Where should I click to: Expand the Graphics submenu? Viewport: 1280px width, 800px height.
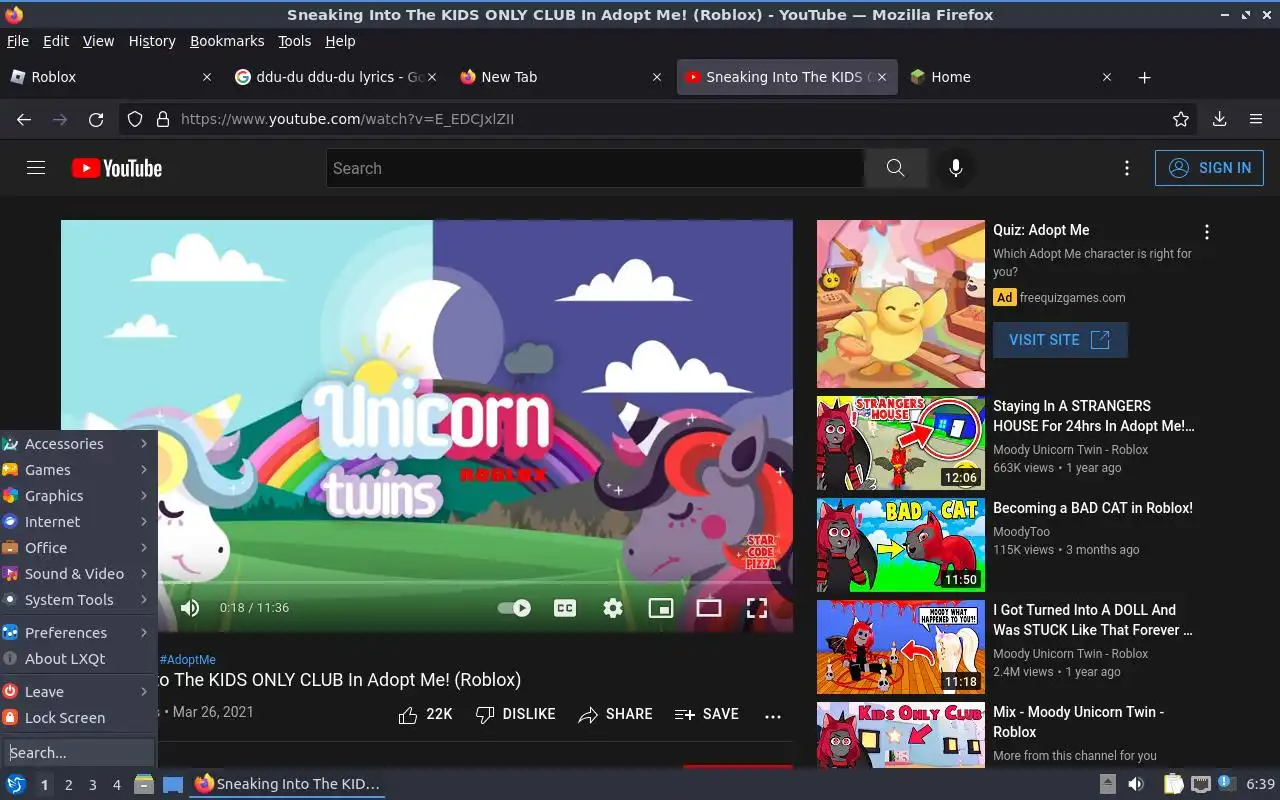point(77,496)
